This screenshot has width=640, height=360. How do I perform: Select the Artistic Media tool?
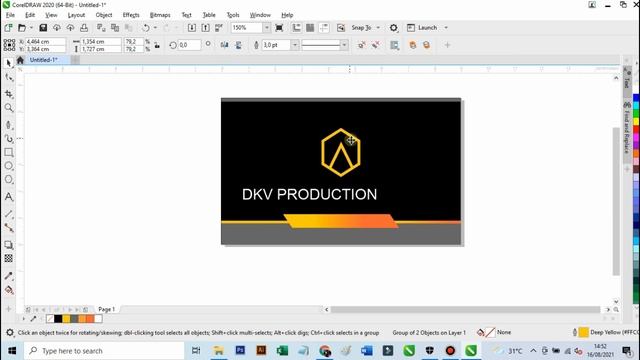pyautogui.click(x=9, y=139)
